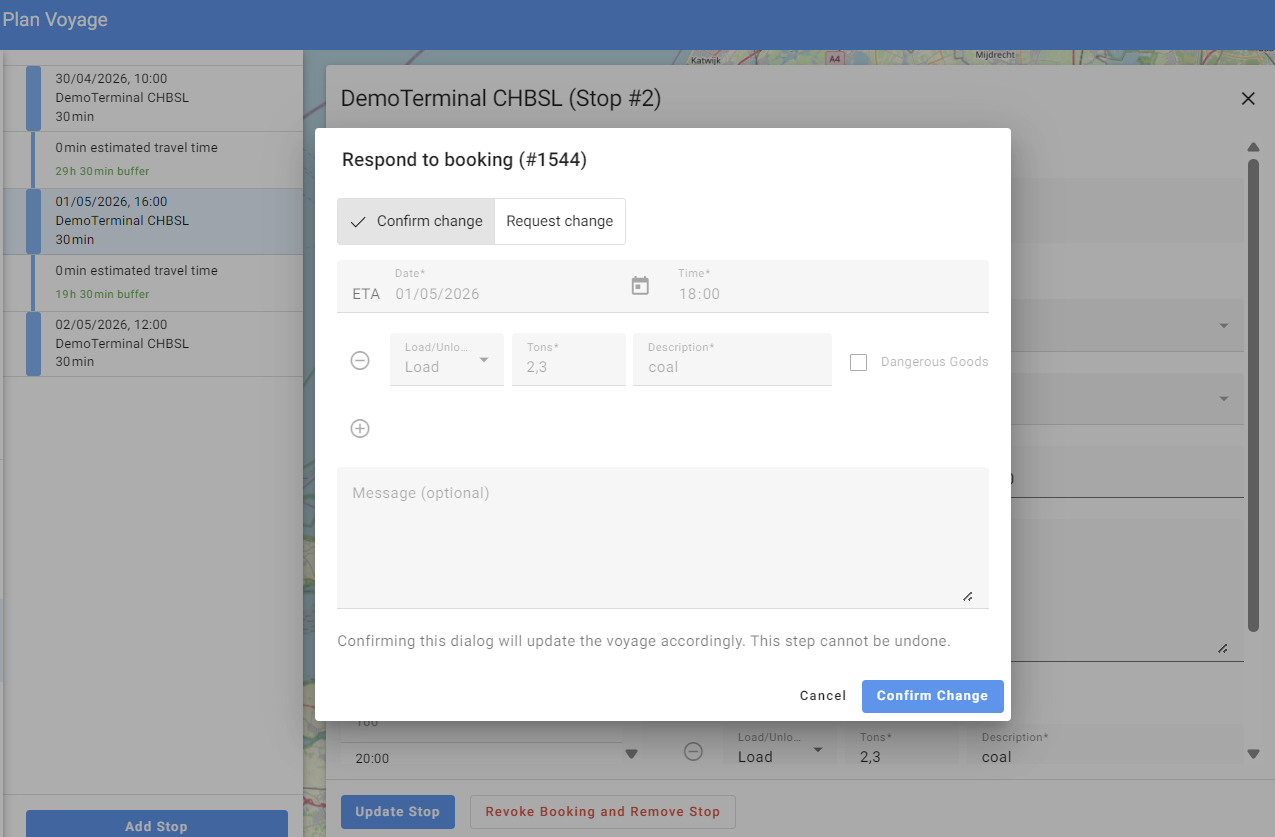
Task: Enable the Dangerous Goods checkbox
Action: [858, 362]
